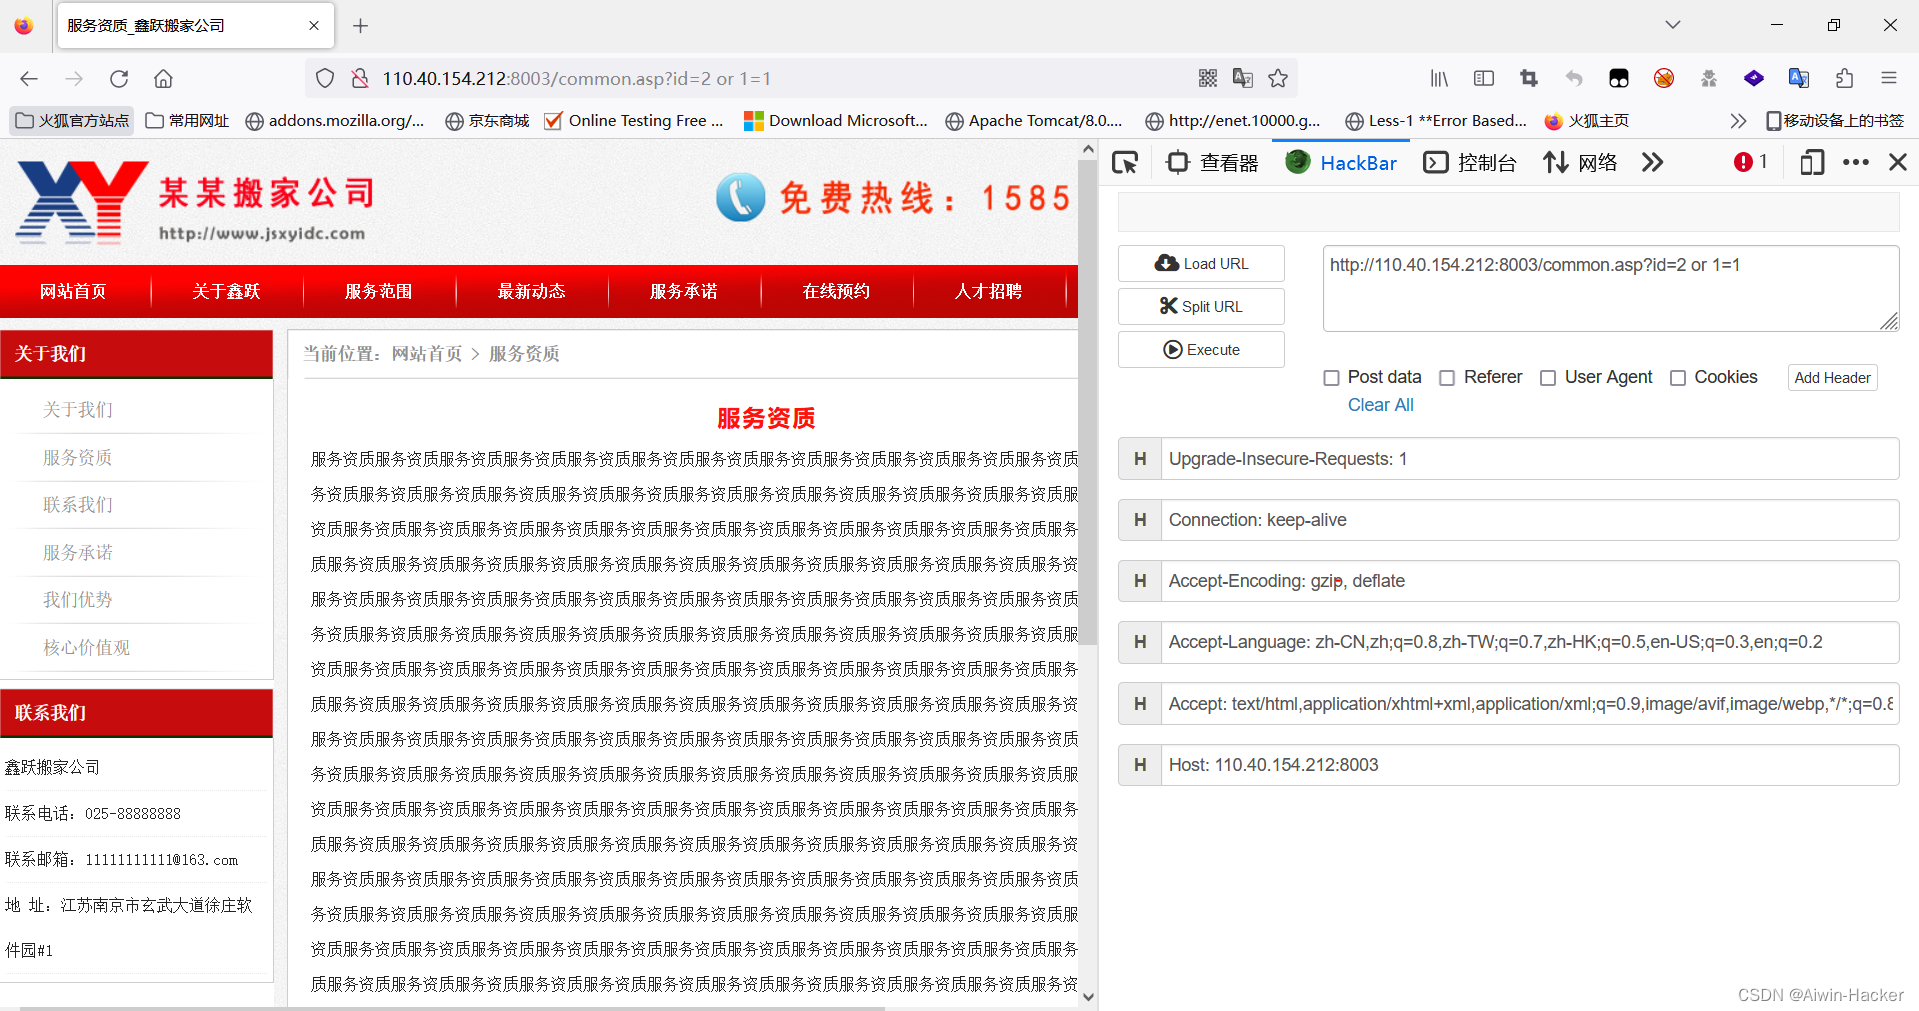Screen dimensions: 1919x1011
Task: Open 火狐官方站点 bookmark folder
Action: [73, 121]
